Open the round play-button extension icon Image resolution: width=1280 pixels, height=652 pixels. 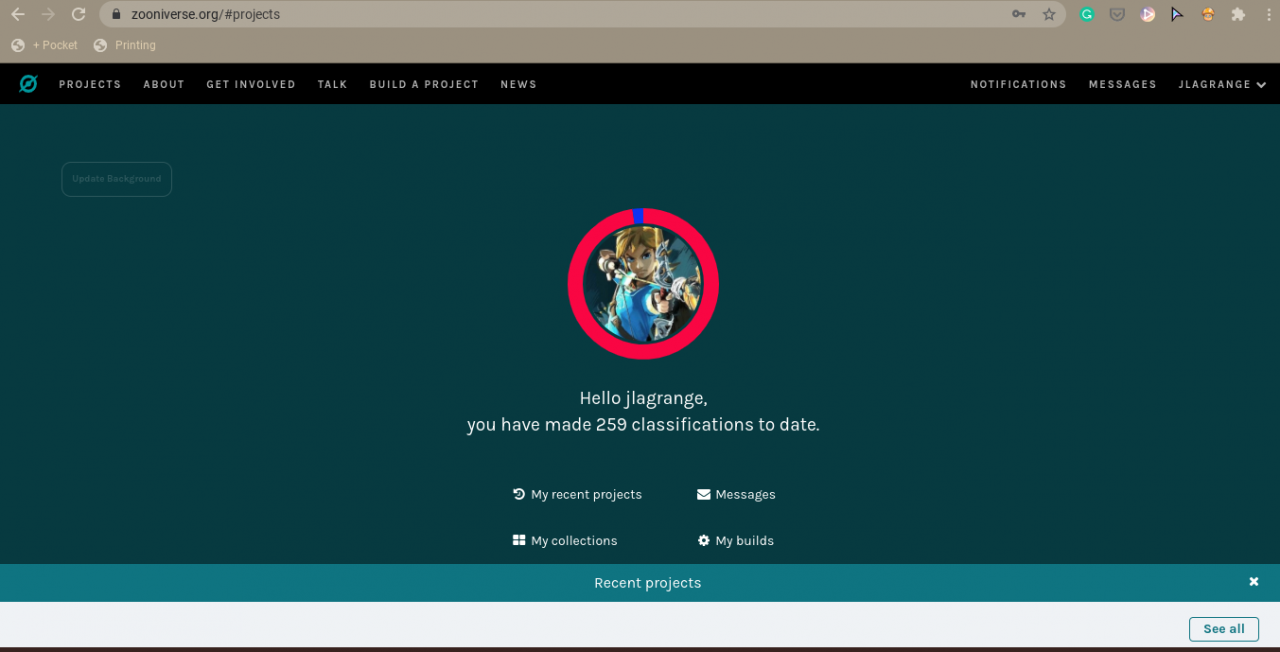tap(1148, 14)
